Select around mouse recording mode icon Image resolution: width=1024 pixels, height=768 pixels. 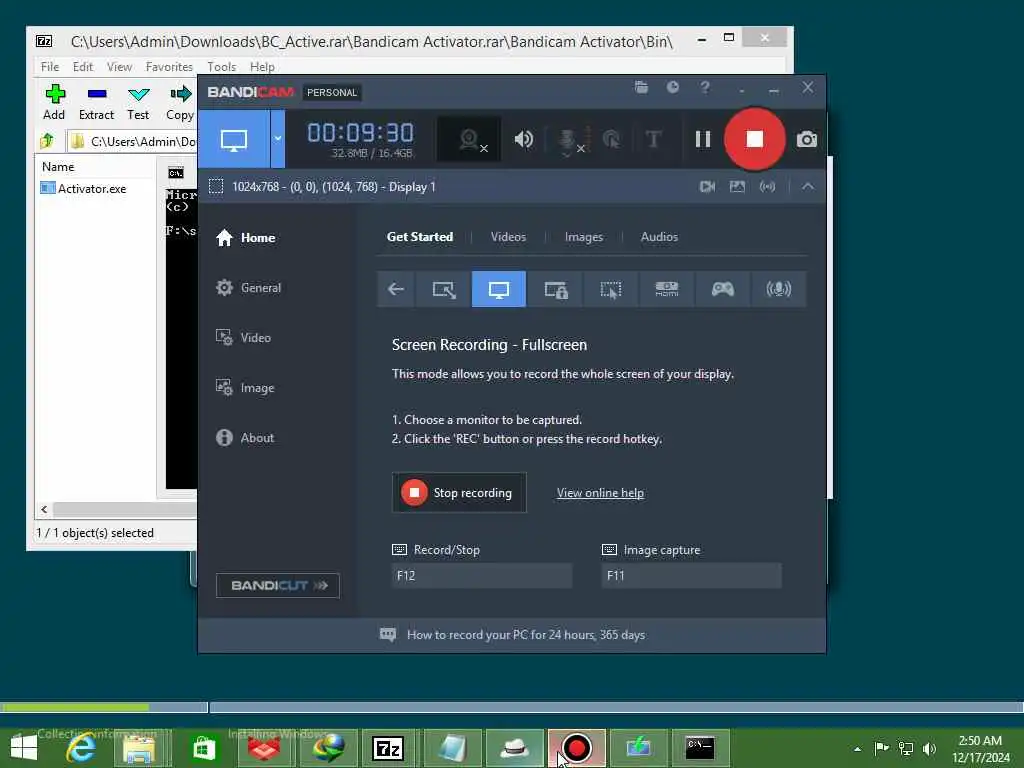[611, 289]
